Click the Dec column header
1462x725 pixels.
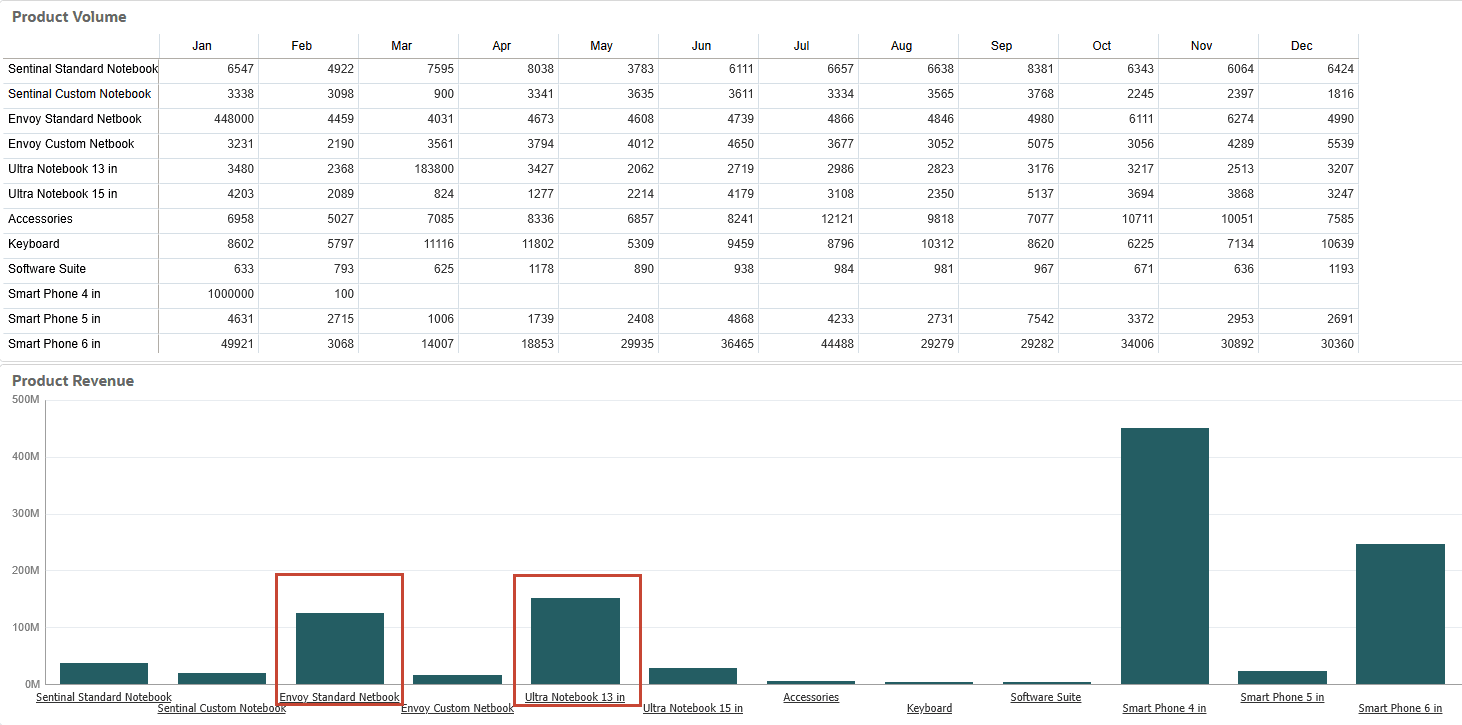(x=1302, y=45)
